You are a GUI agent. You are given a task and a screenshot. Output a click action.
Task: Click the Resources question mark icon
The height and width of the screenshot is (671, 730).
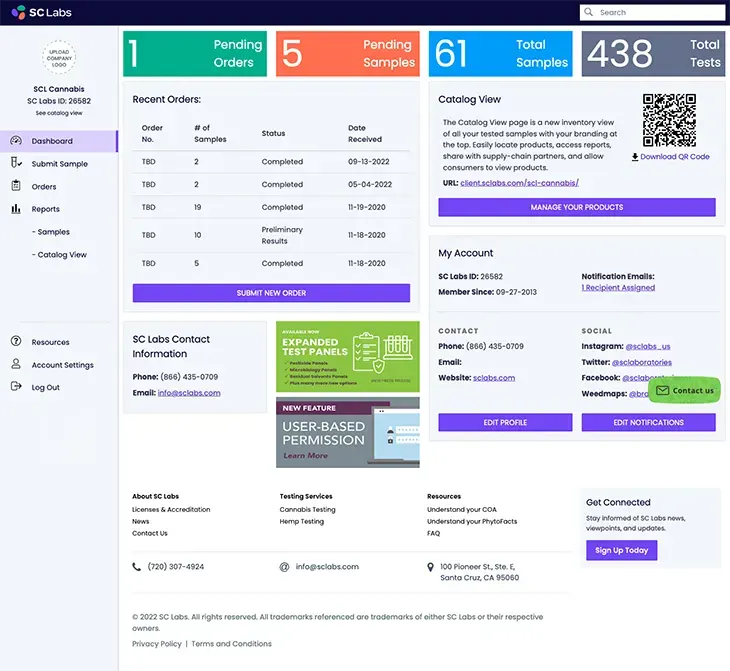point(16,341)
